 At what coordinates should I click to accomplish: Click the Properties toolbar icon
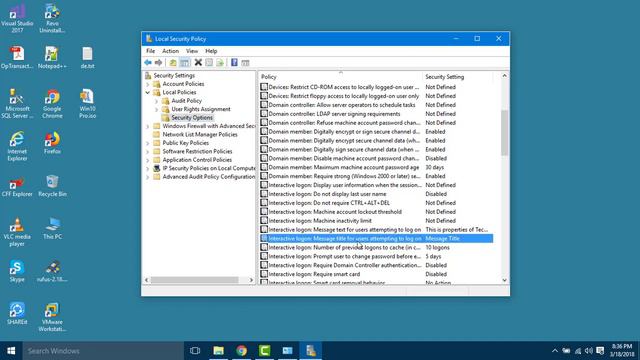[209, 62]
